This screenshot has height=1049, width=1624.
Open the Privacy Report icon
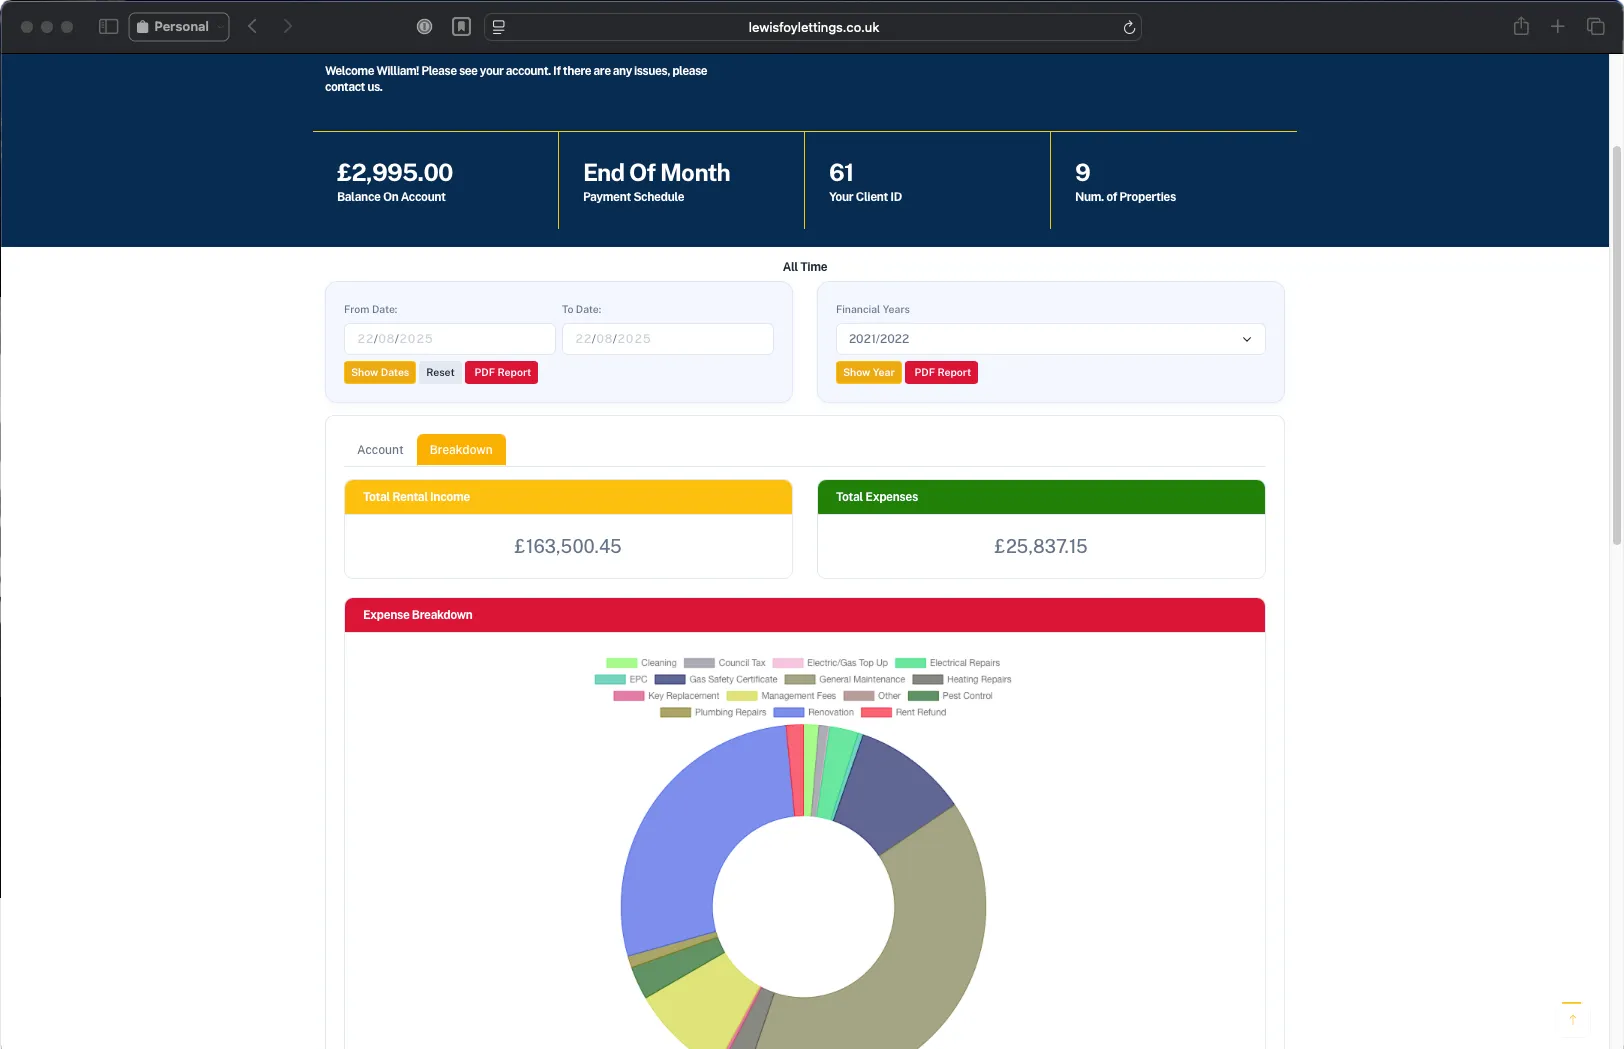point(424,27)
